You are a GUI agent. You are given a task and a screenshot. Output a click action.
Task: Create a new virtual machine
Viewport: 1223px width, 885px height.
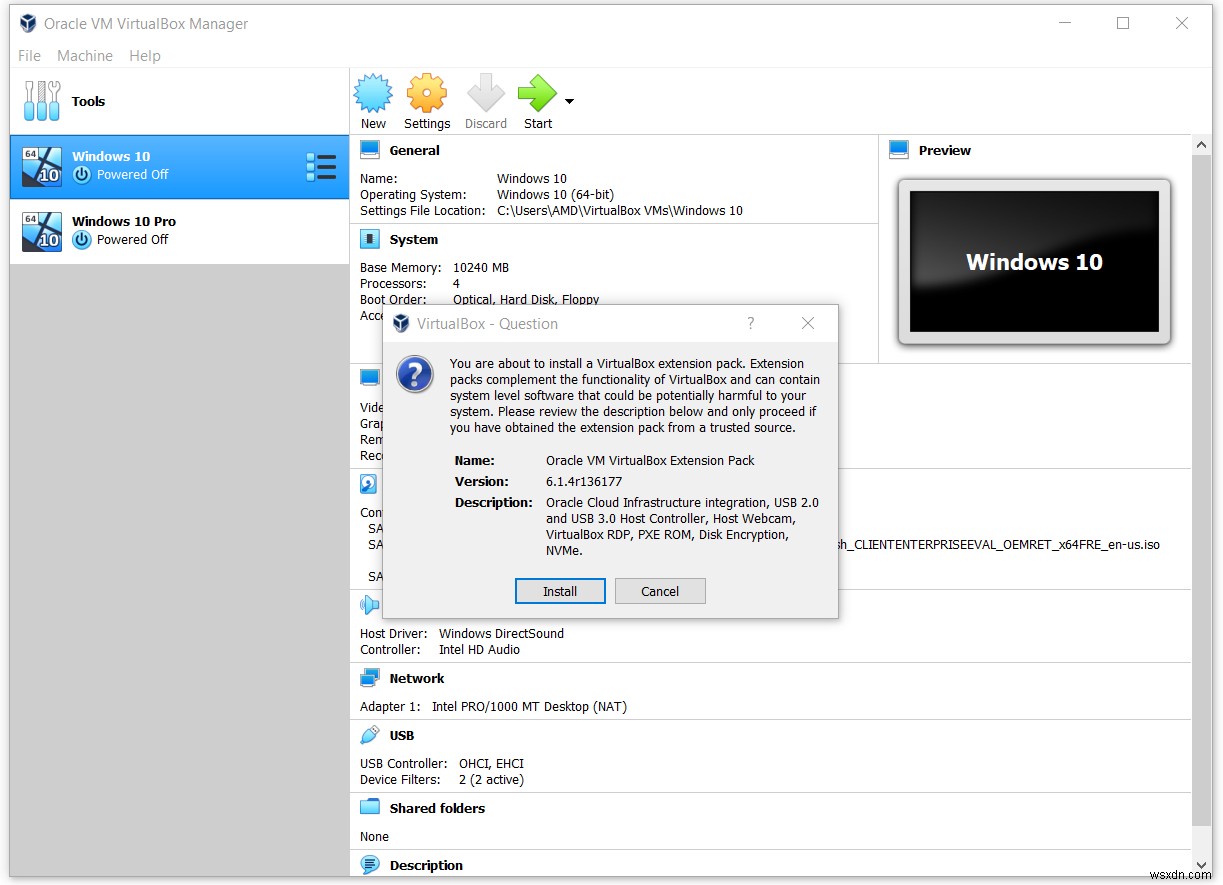(x=373, y=99)
